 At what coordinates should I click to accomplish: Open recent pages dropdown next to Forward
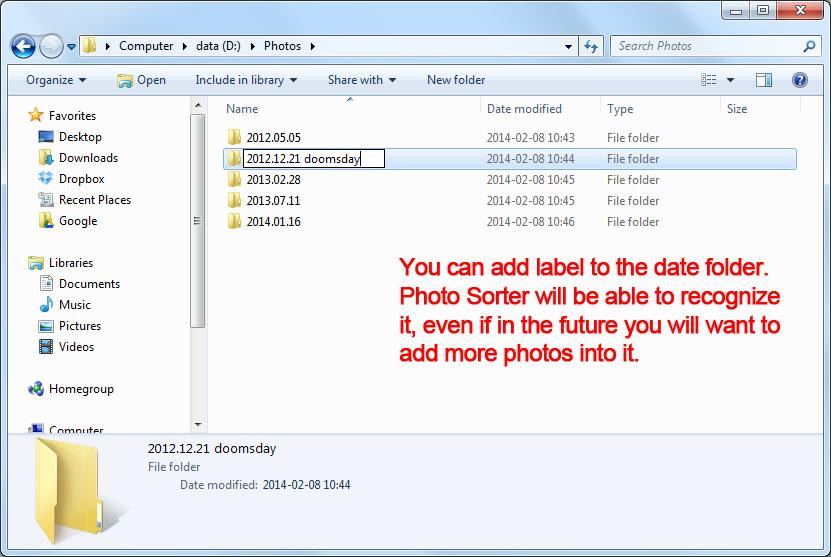(x=72, y=47)
